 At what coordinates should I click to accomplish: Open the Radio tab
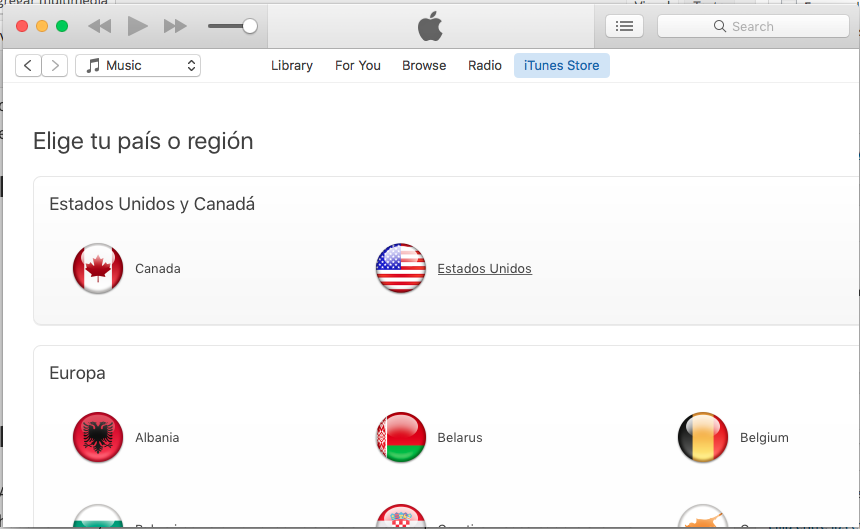point(485,65)
